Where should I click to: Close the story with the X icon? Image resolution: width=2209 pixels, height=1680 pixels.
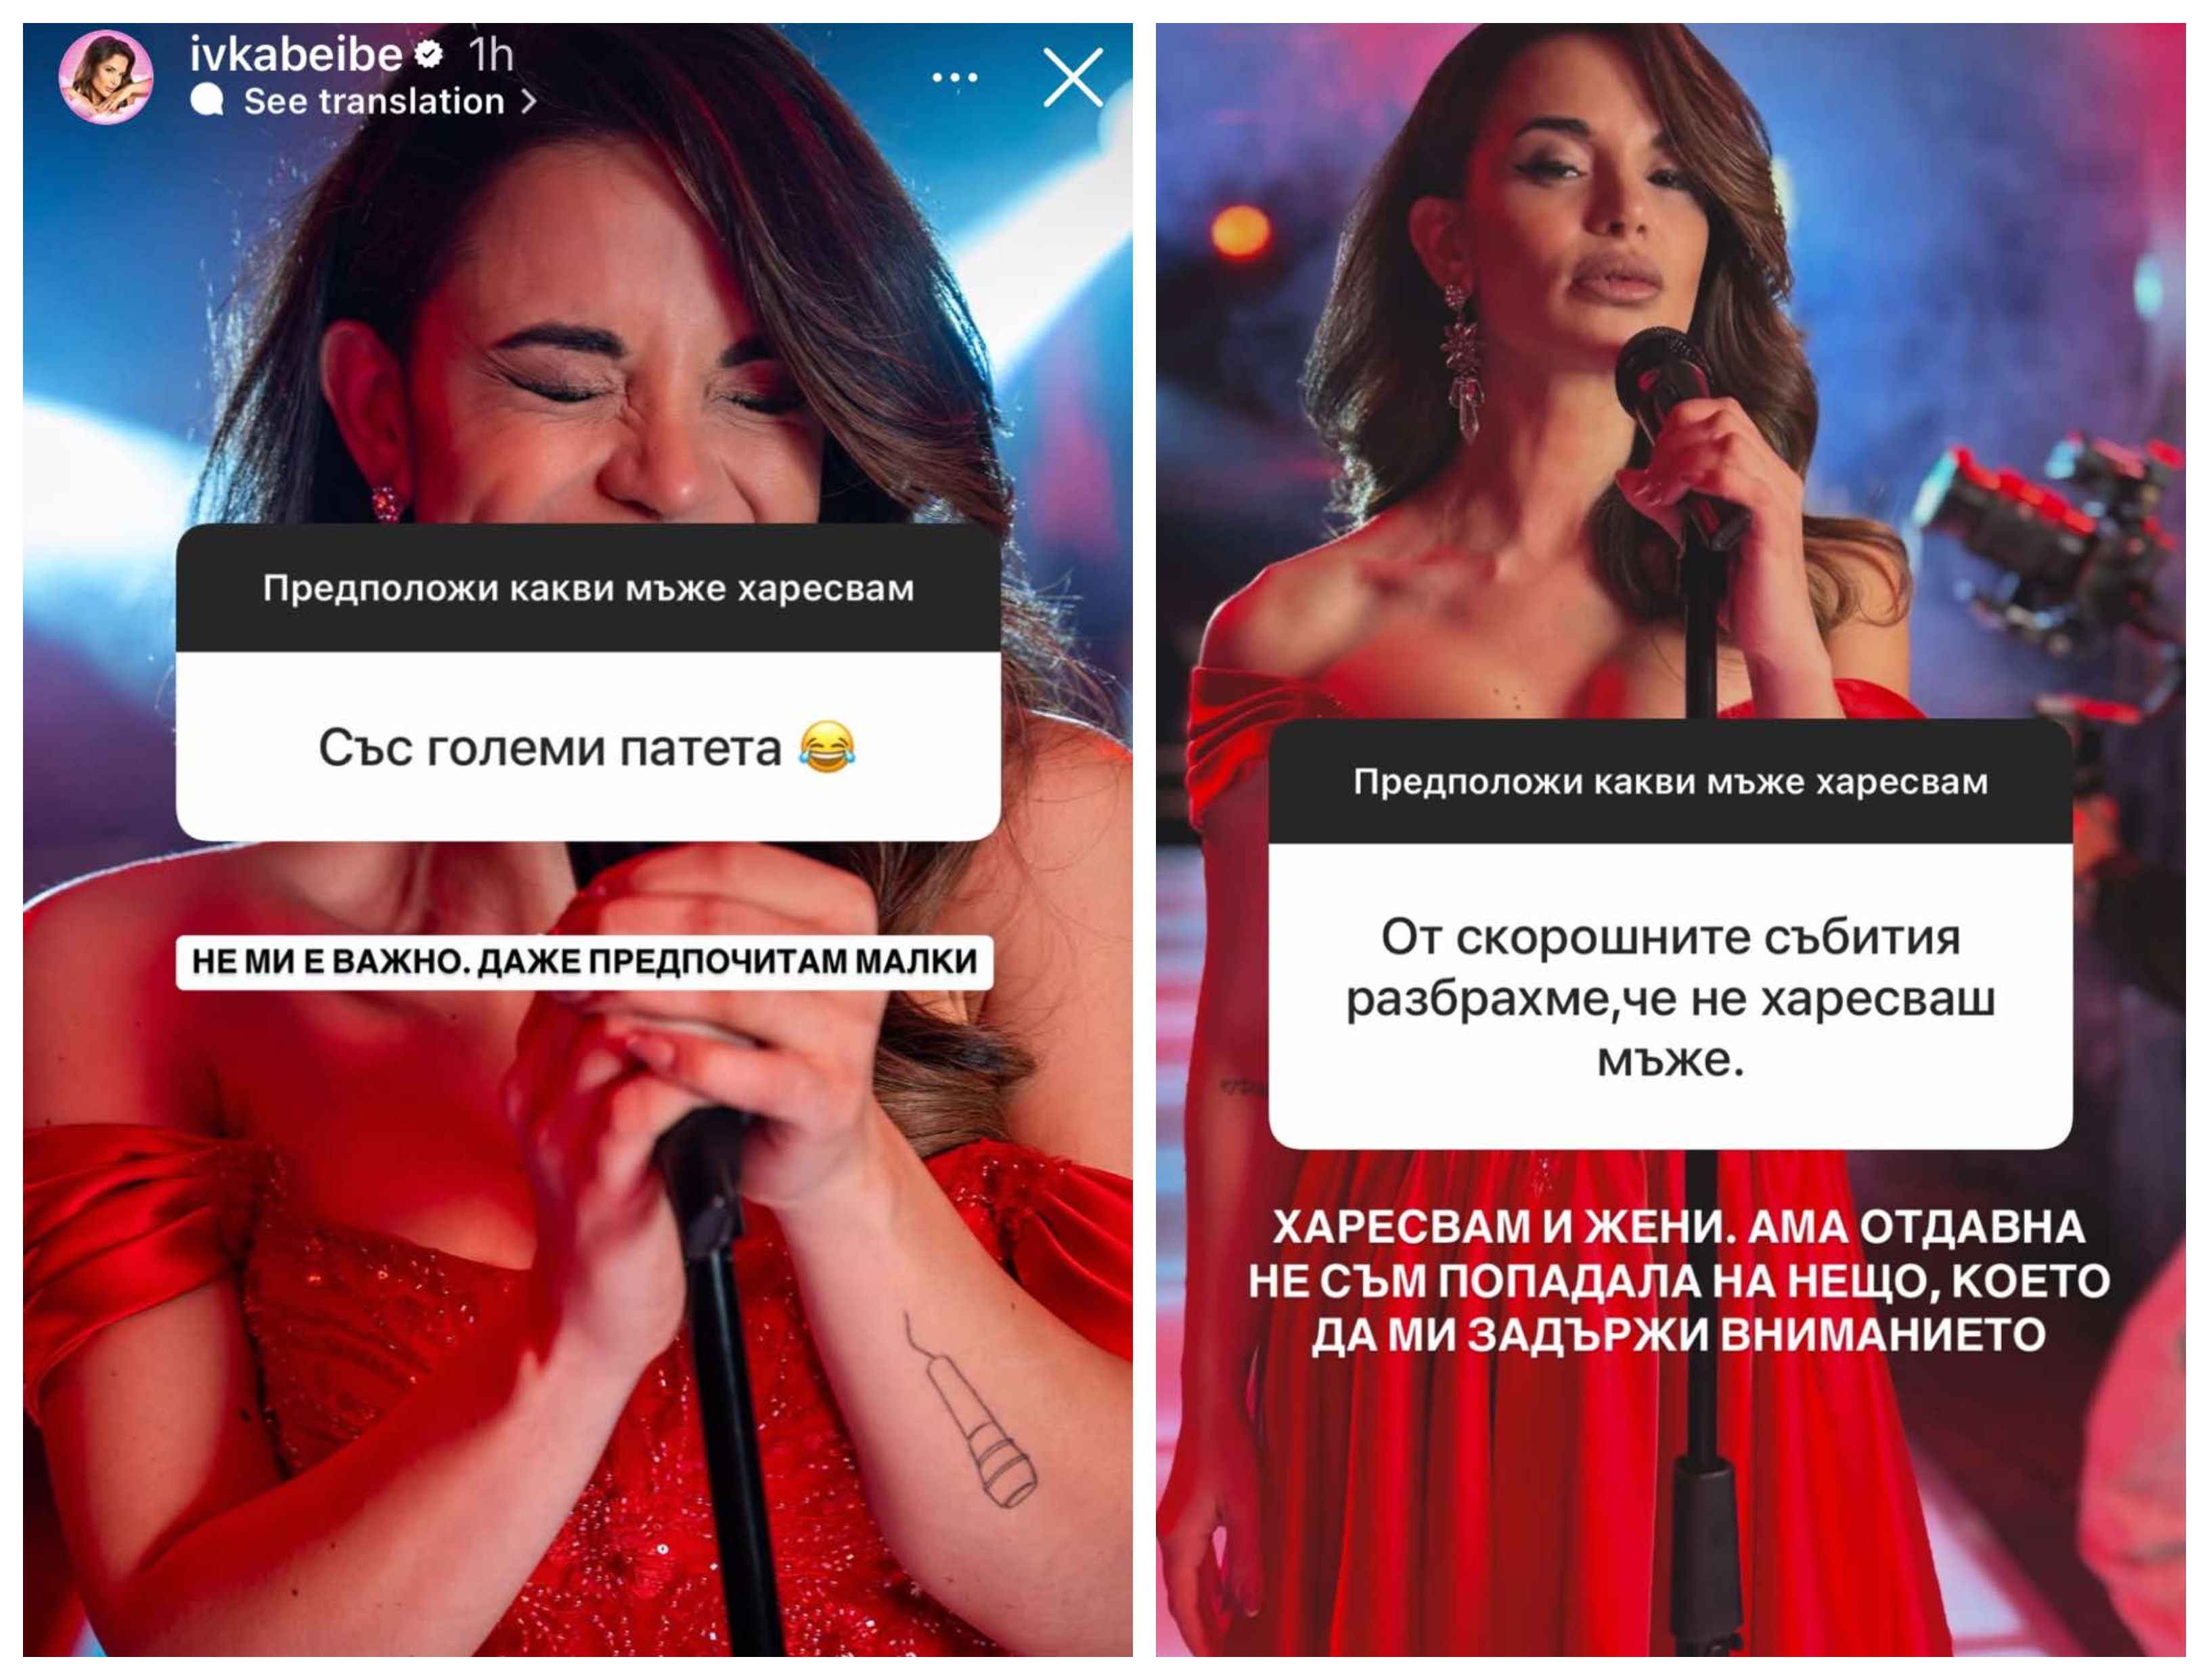1073,77
